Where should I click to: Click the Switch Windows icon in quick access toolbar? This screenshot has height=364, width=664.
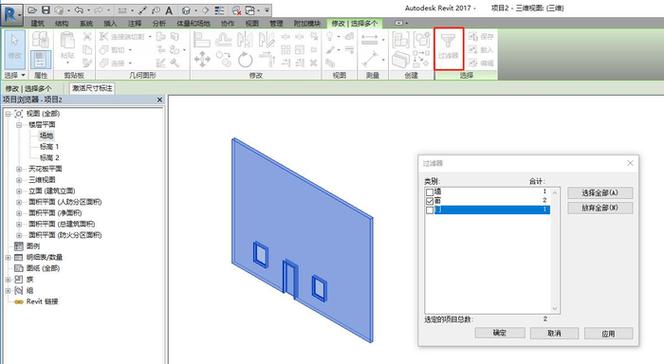pos(250,10)
